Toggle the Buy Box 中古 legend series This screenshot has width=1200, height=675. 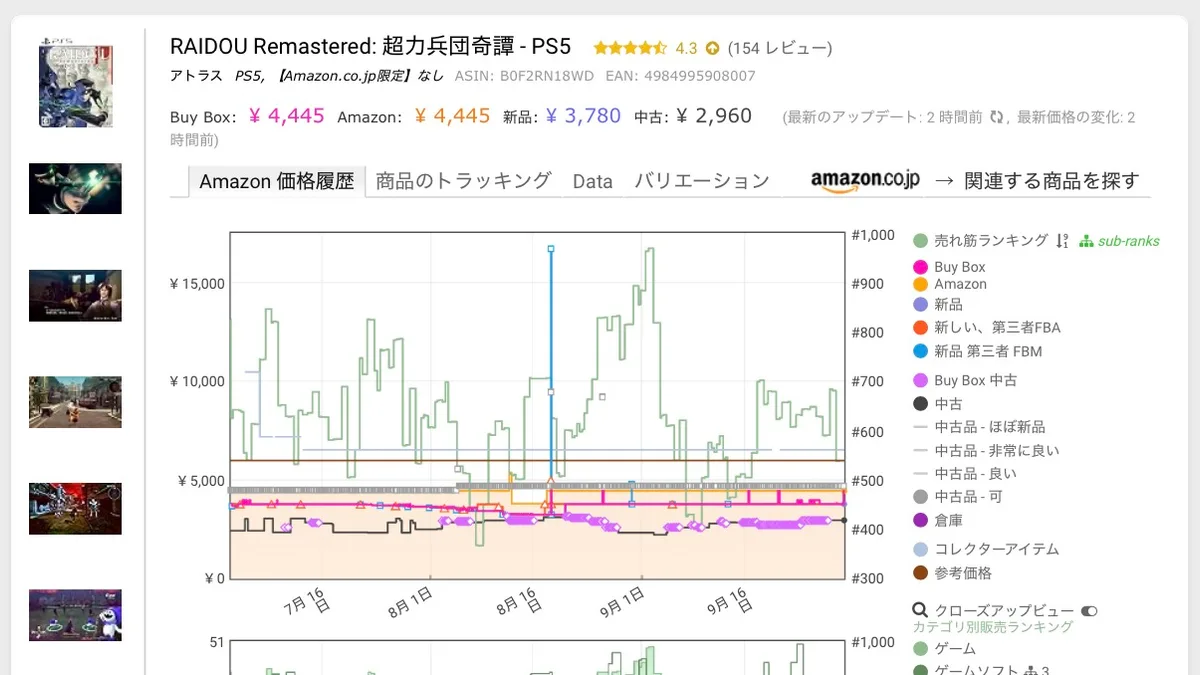[x=966, y=380]
